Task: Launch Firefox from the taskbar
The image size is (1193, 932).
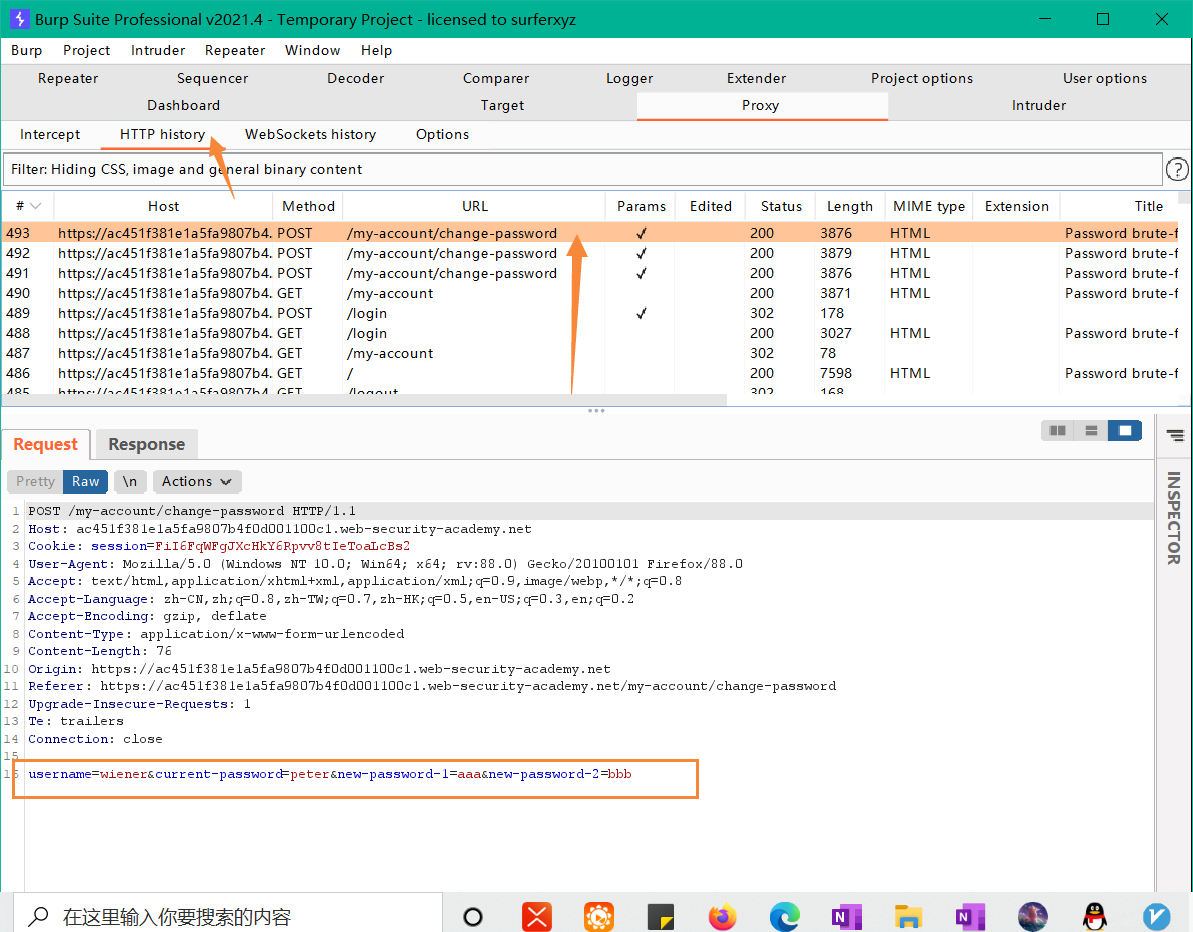Action: click(722, 917)
